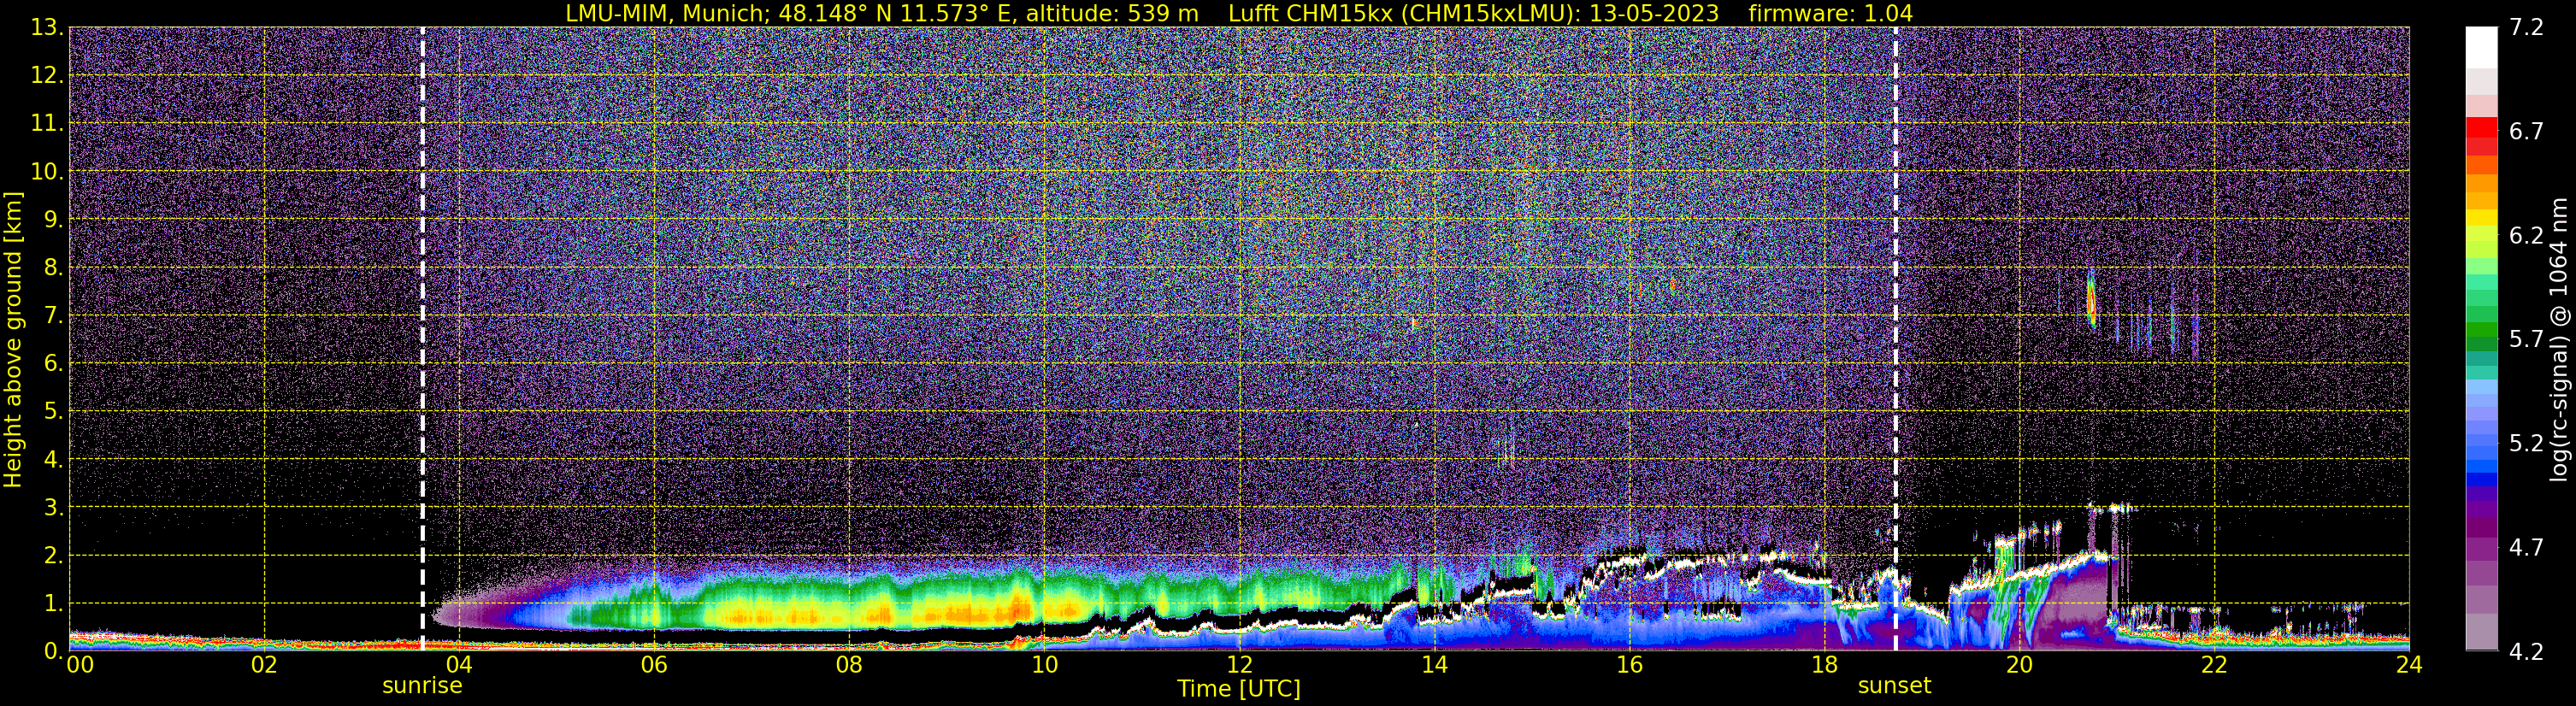2576x706 pixels.
Task: Click the 'log(rc-signal) @ 1064 nm' colorbar label
Action: pyautogui.click(x=2559, y=339)
